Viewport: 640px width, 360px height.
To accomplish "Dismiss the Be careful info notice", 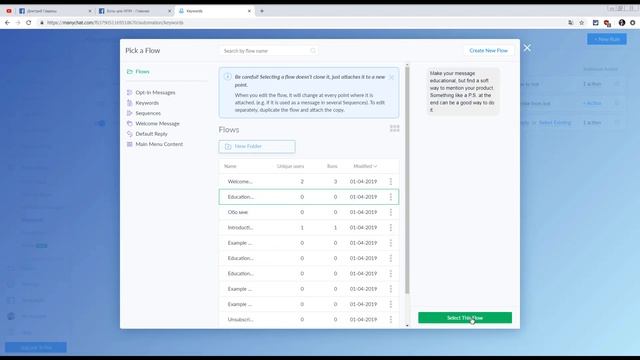I will tap(391, 77).
